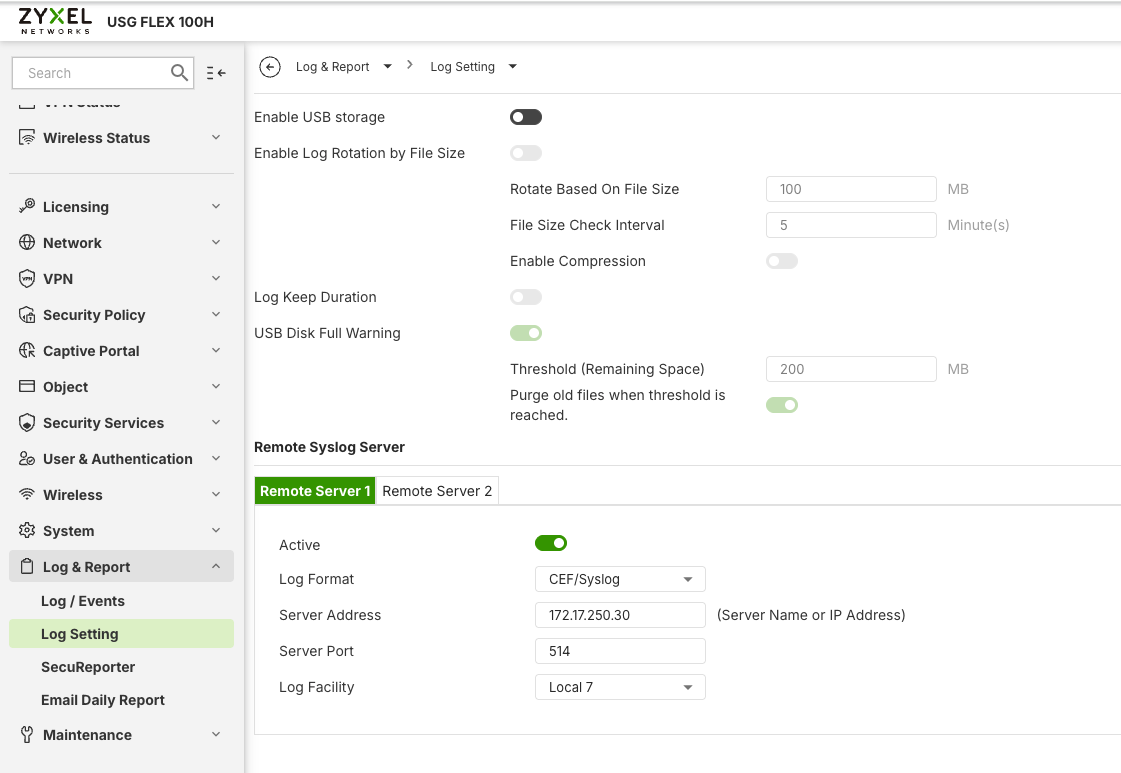Toggle Enable Log Rotation by File Size

(x=525, y=153)
